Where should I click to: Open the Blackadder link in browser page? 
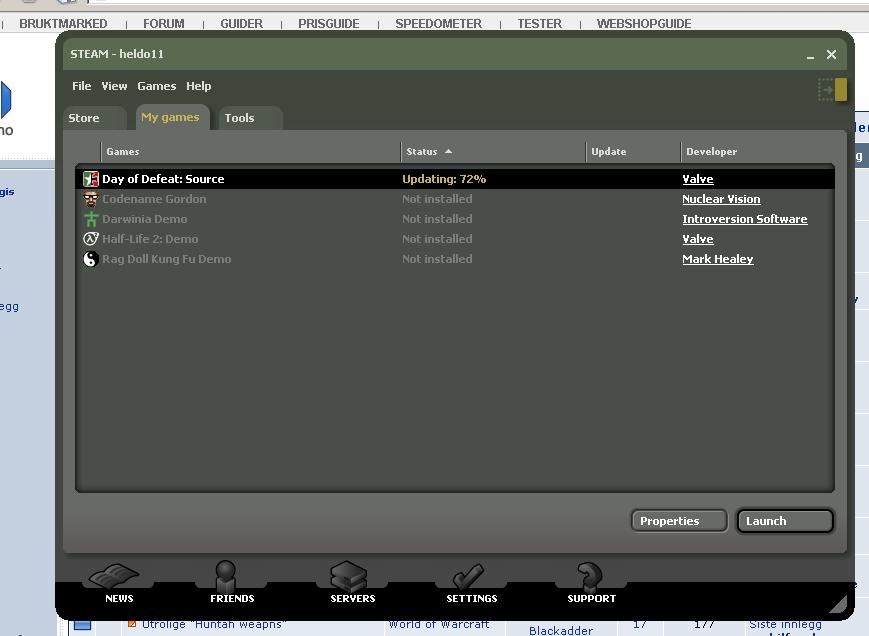click(561, 630)
